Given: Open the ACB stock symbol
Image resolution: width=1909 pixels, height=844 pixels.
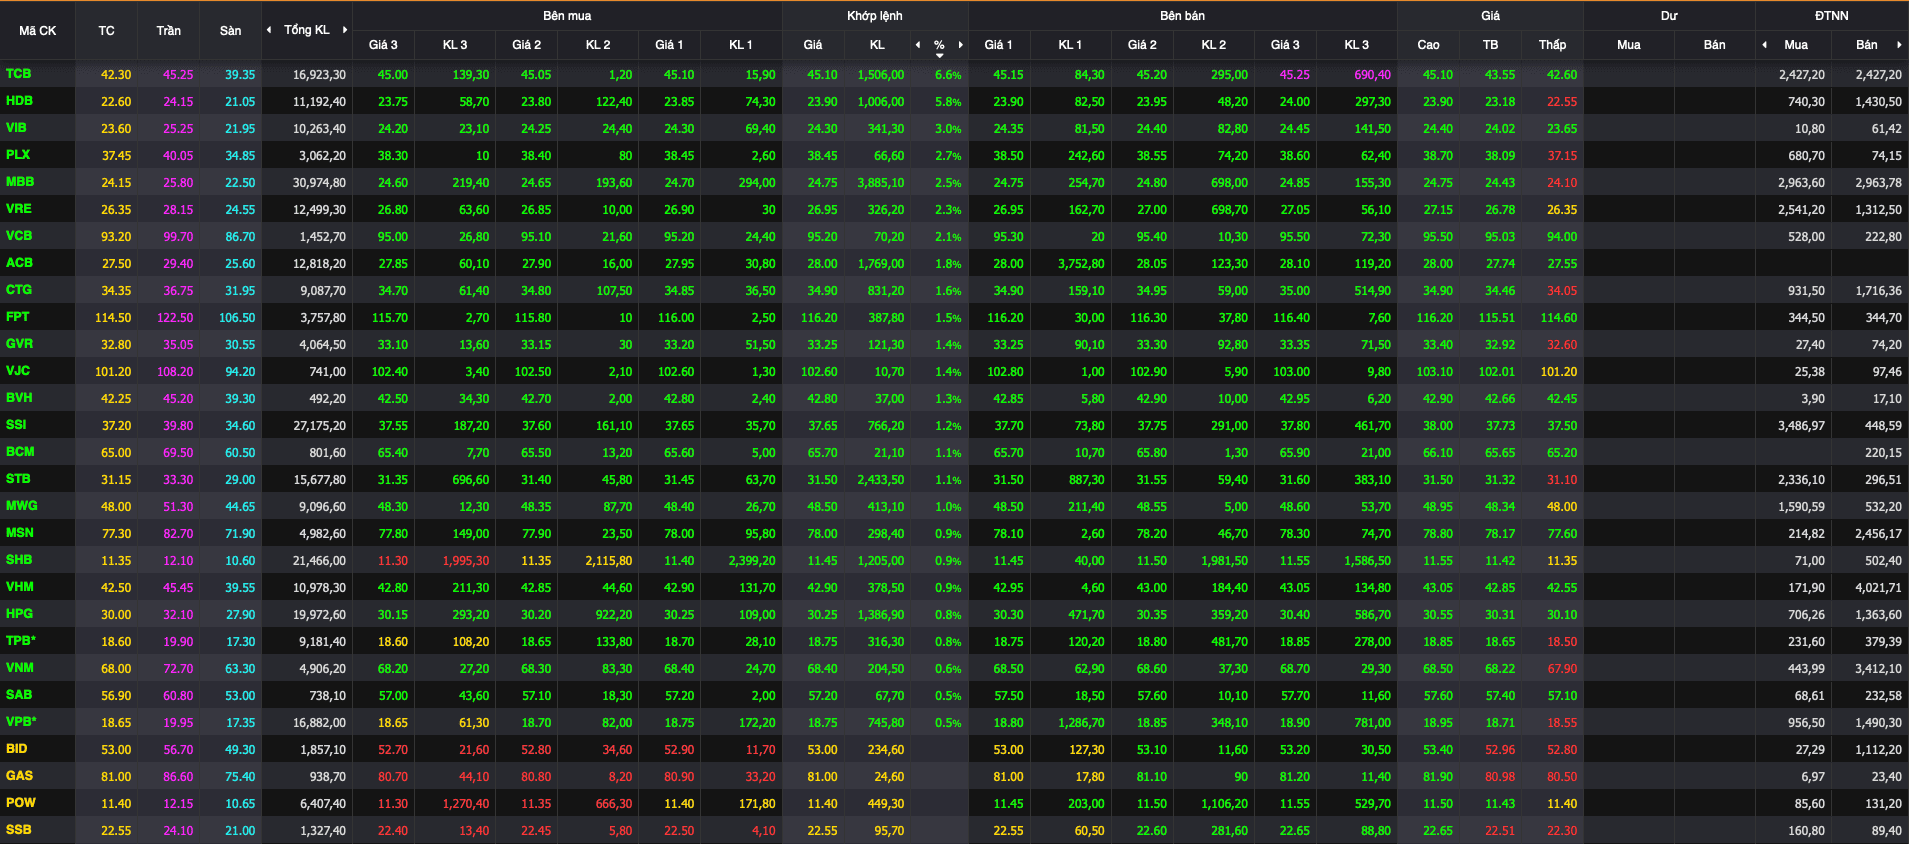Looking at the screenshot, I should 19,263.
